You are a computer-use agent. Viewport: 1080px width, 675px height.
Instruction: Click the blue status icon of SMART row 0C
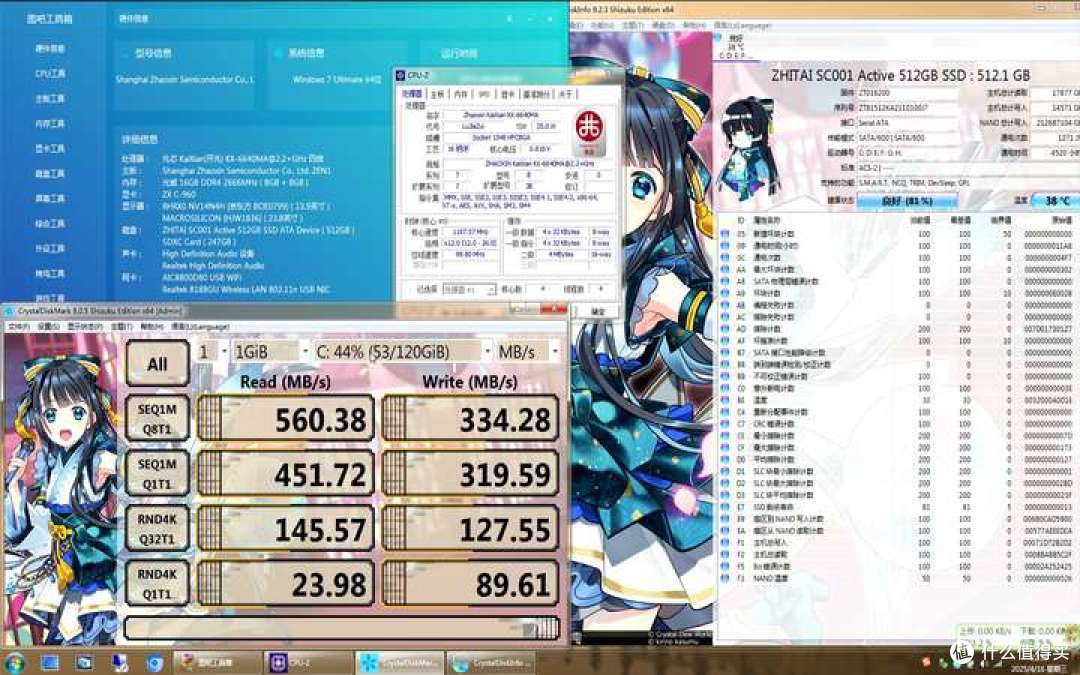coord(725,258)
